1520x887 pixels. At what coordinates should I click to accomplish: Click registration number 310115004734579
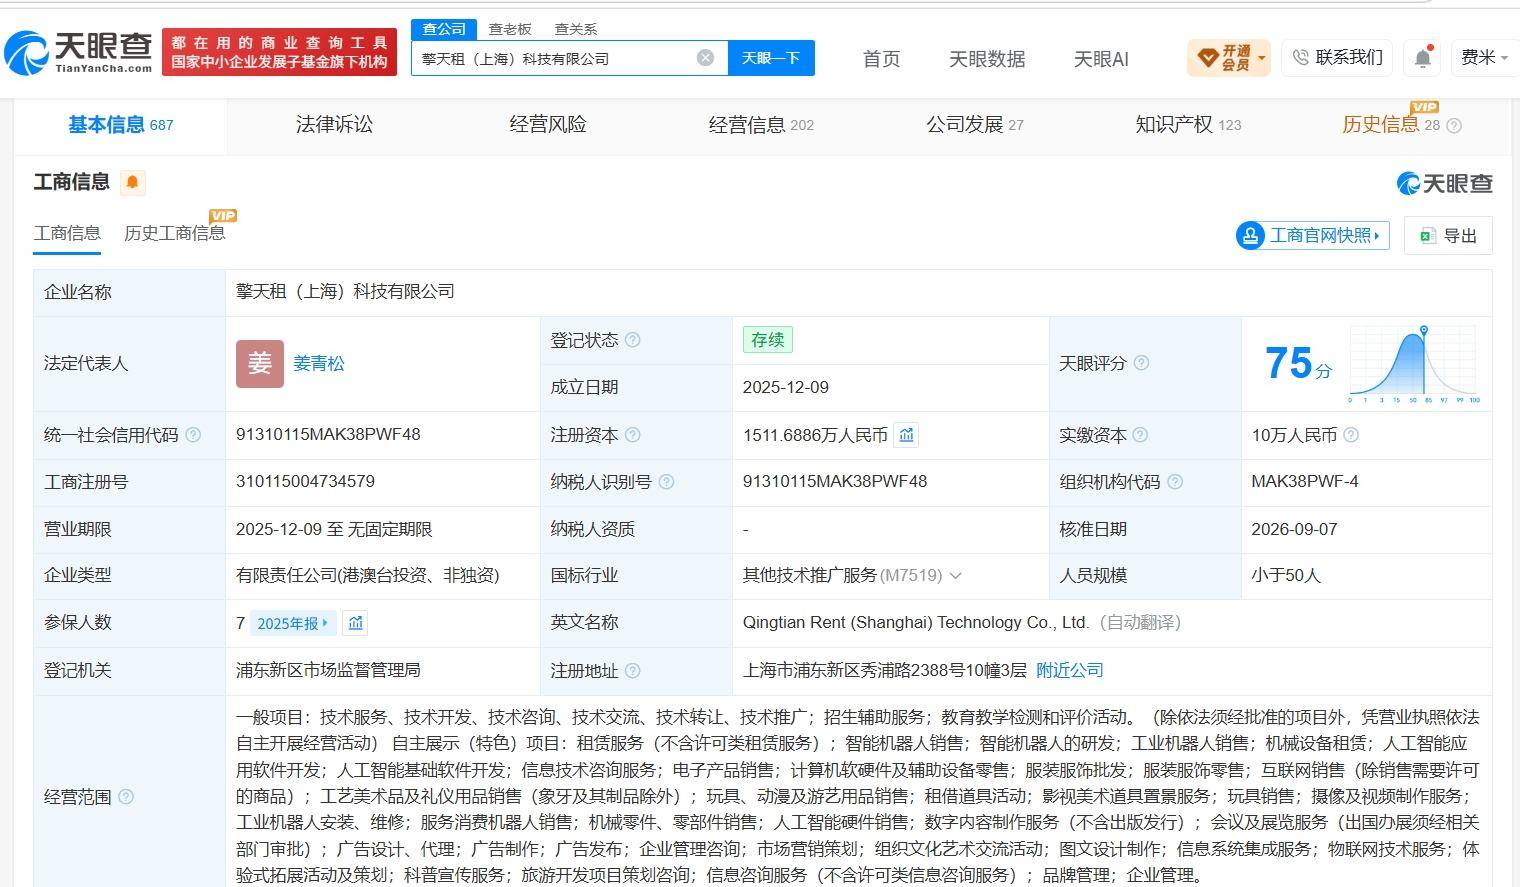(305, 482)
